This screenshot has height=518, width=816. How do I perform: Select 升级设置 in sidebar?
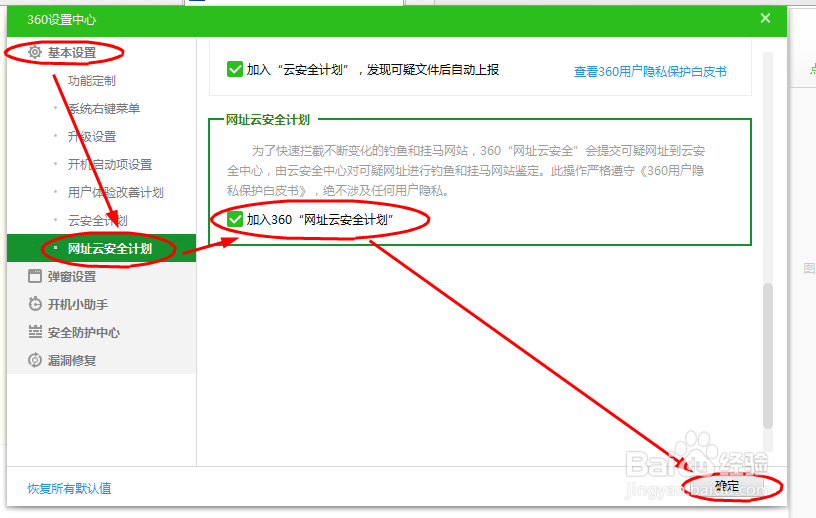92,136
